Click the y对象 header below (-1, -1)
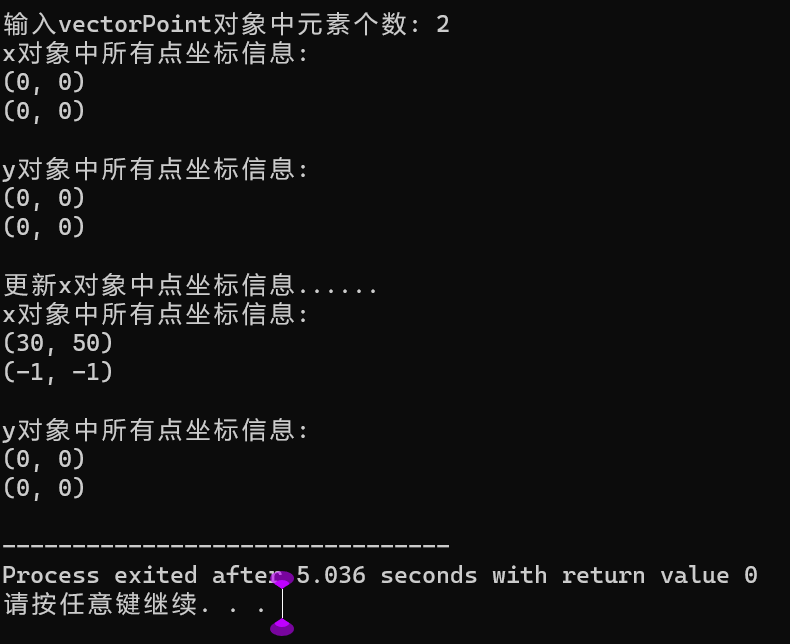The image size is (790, 644). (155, 430)
